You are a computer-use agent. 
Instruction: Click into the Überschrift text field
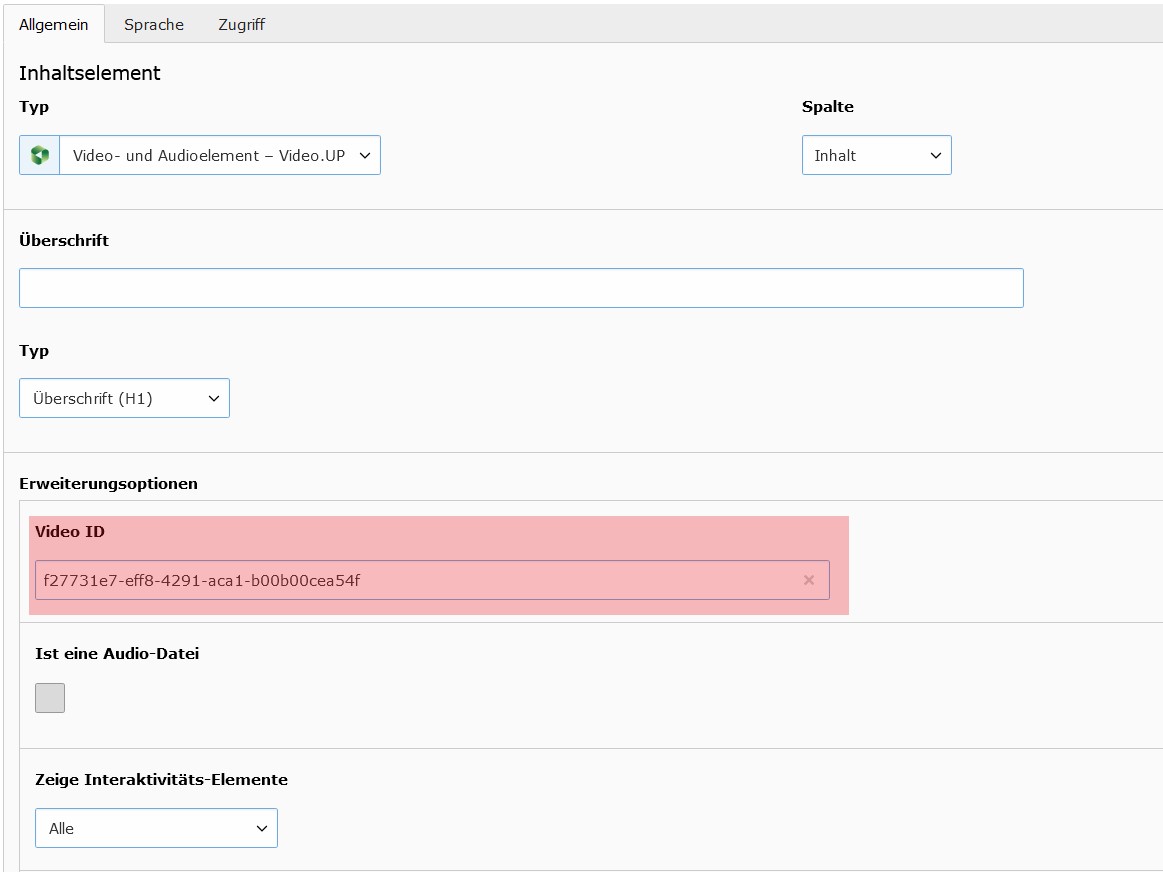520,288
